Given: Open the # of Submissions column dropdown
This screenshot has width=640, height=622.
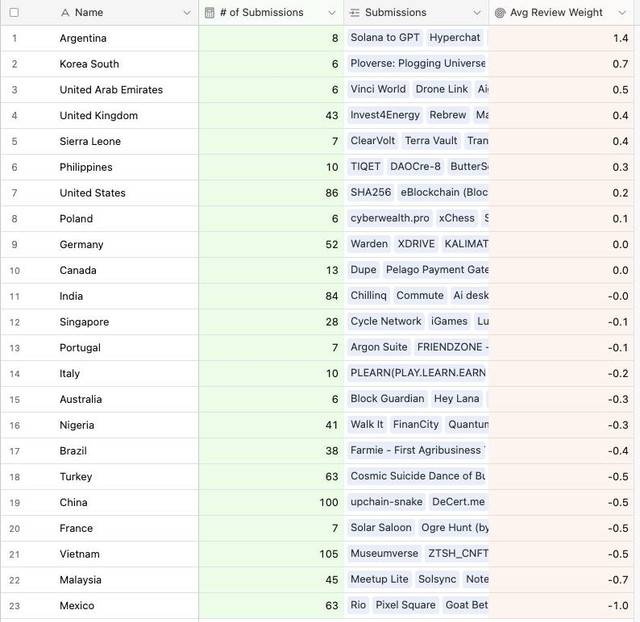Looking at the screenshot, I should coord(332,13).
